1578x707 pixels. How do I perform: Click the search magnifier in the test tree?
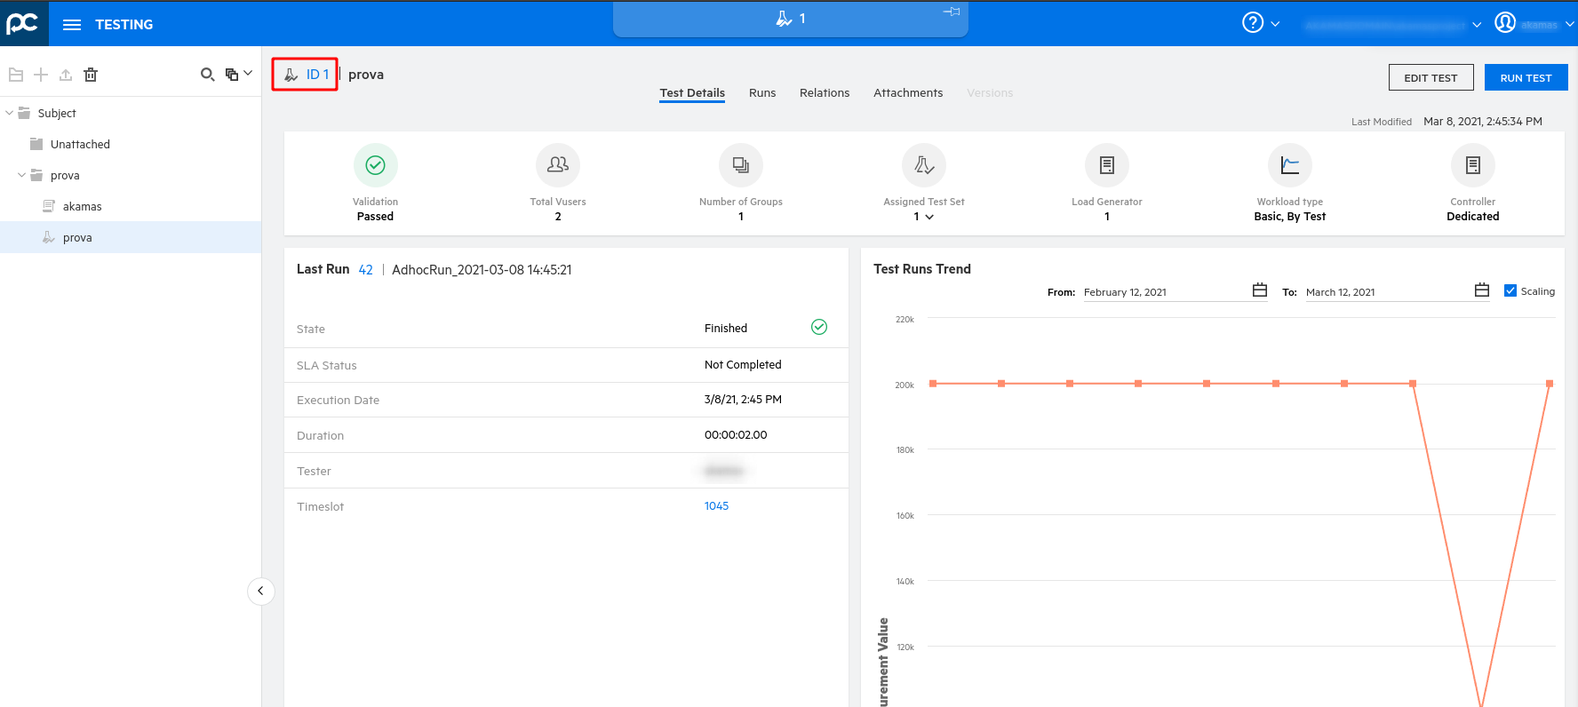(x=207, y=74)
